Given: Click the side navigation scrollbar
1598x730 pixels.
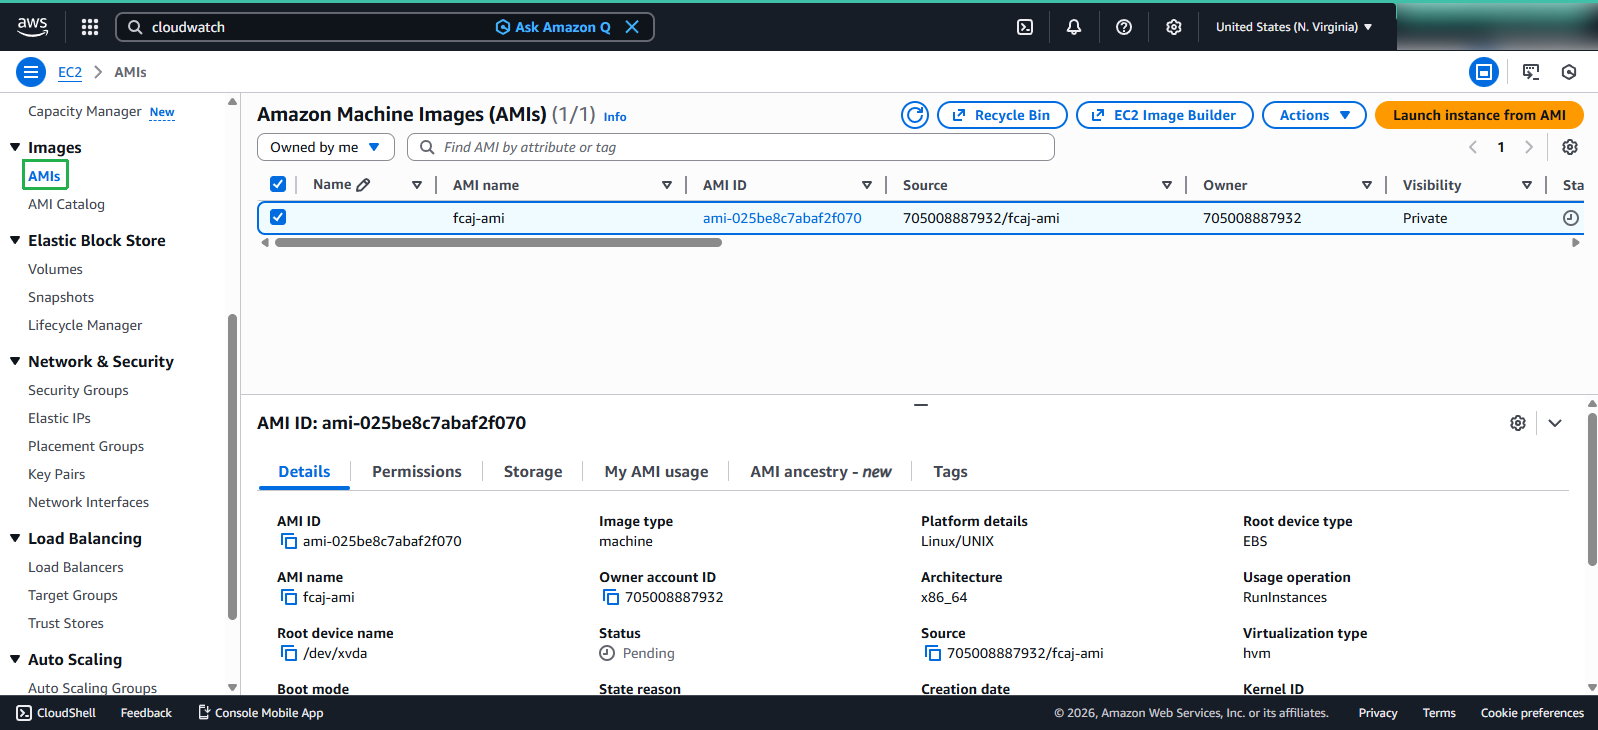Looking at the screenshot, I should click(233, 467).
